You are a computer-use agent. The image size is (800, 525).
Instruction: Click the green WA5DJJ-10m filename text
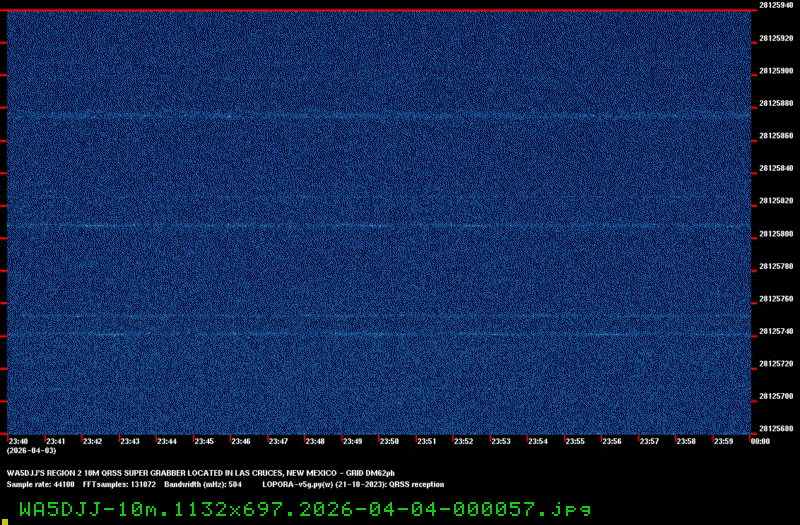304,508
